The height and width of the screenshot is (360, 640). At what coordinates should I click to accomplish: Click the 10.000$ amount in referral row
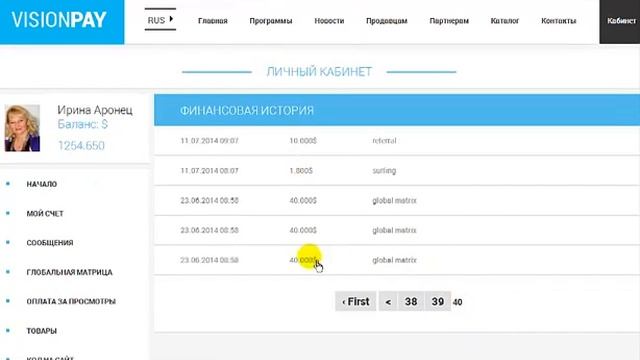303,141
